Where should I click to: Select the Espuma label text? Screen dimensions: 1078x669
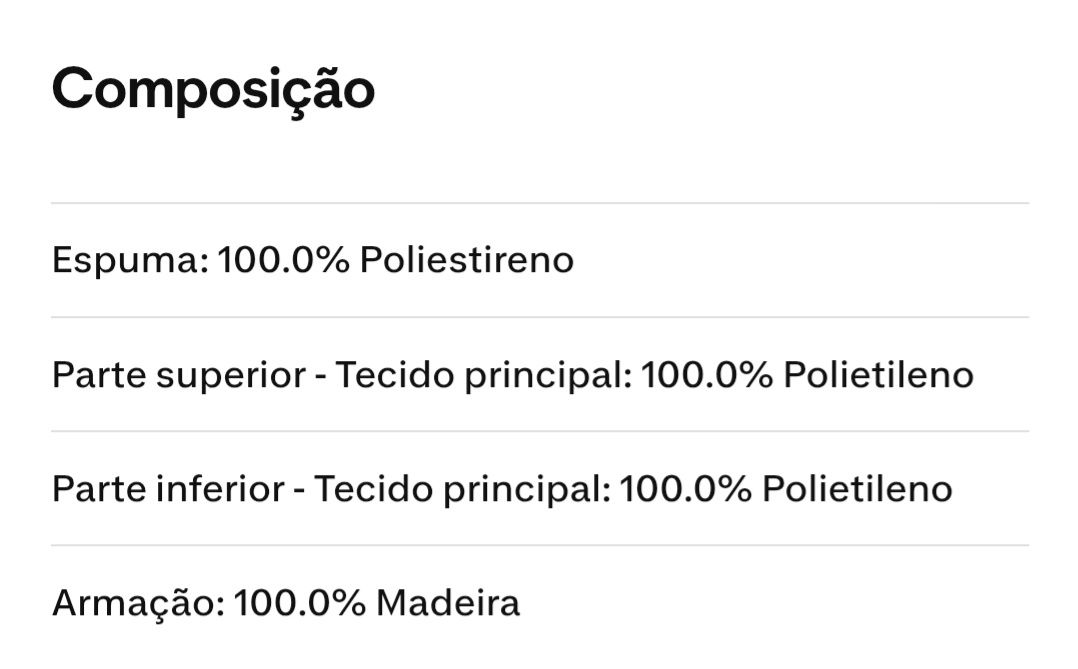tap(129, 261)
